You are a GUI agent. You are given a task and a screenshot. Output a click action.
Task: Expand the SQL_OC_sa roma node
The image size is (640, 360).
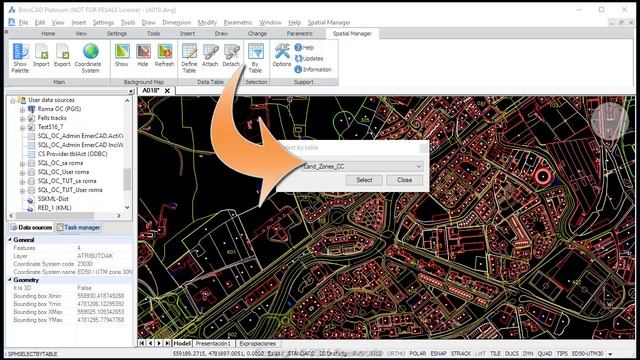click(x=22, y=163)
